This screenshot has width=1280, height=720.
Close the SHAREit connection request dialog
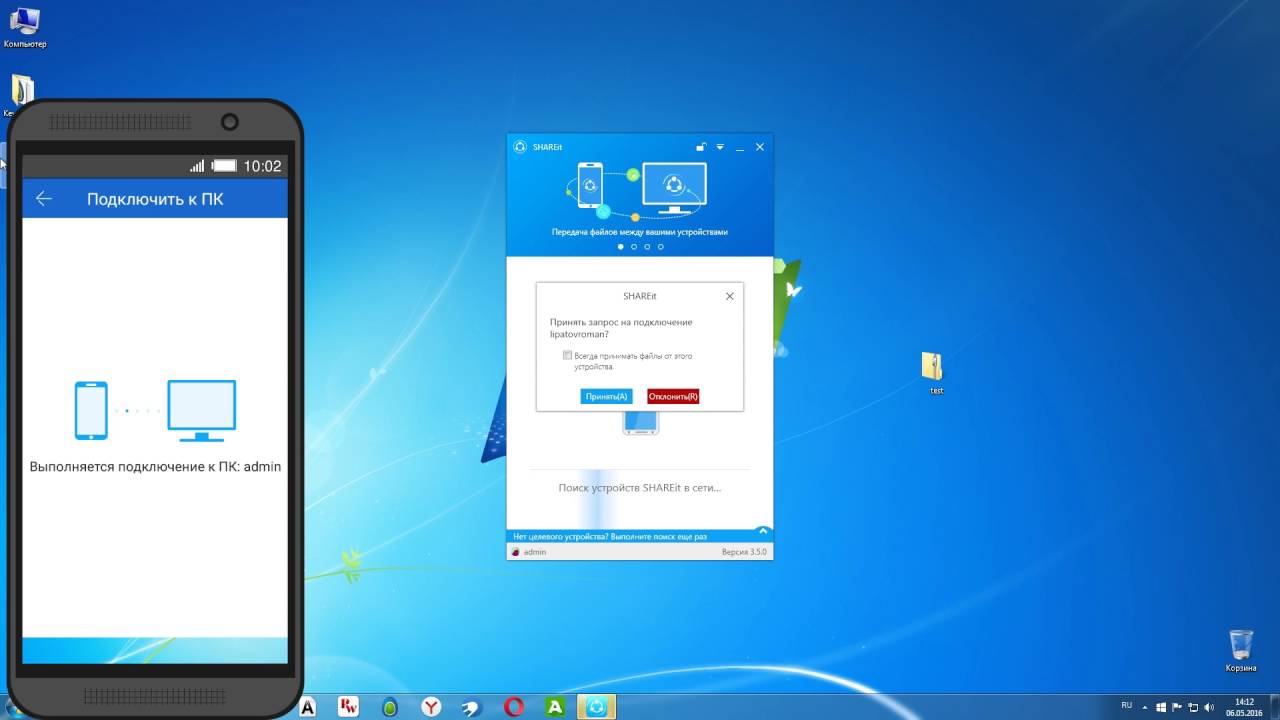(729, 296)
